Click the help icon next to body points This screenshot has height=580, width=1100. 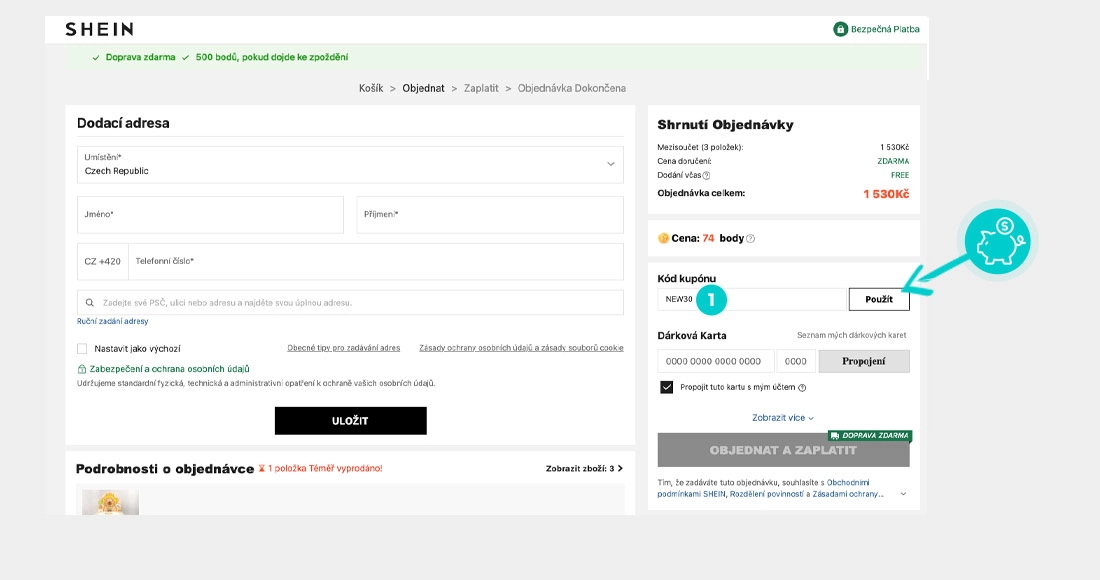coord(750,238)
